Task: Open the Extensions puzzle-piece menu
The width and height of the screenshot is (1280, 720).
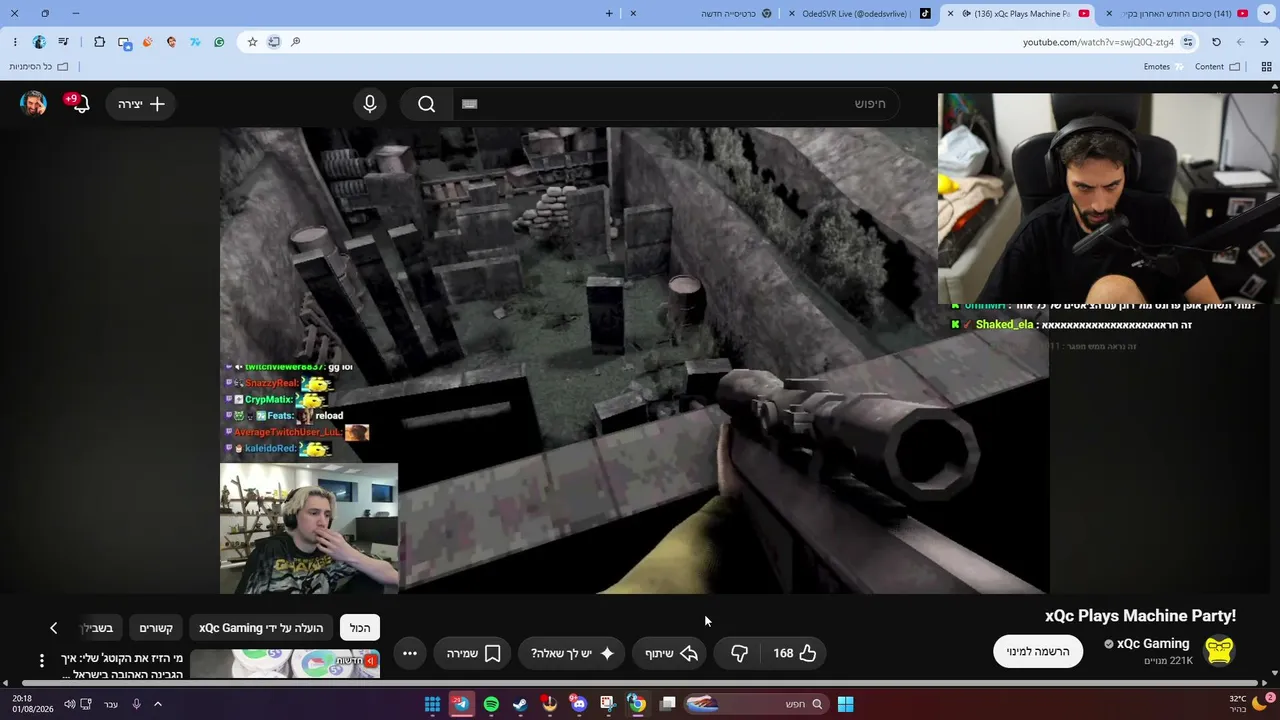Action: (99, 42)
